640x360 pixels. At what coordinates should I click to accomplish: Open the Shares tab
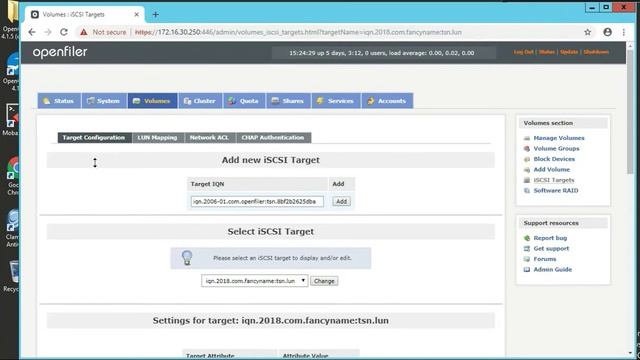[x=288, y=101]
